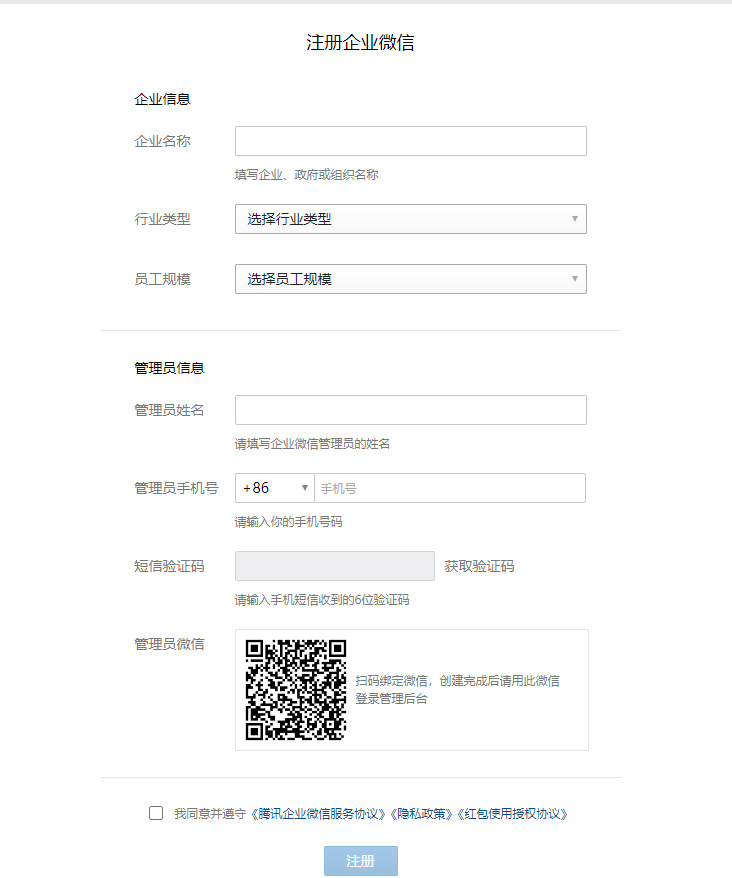Click the 注册企业微信 page title
732x878 pixels.
360,43
